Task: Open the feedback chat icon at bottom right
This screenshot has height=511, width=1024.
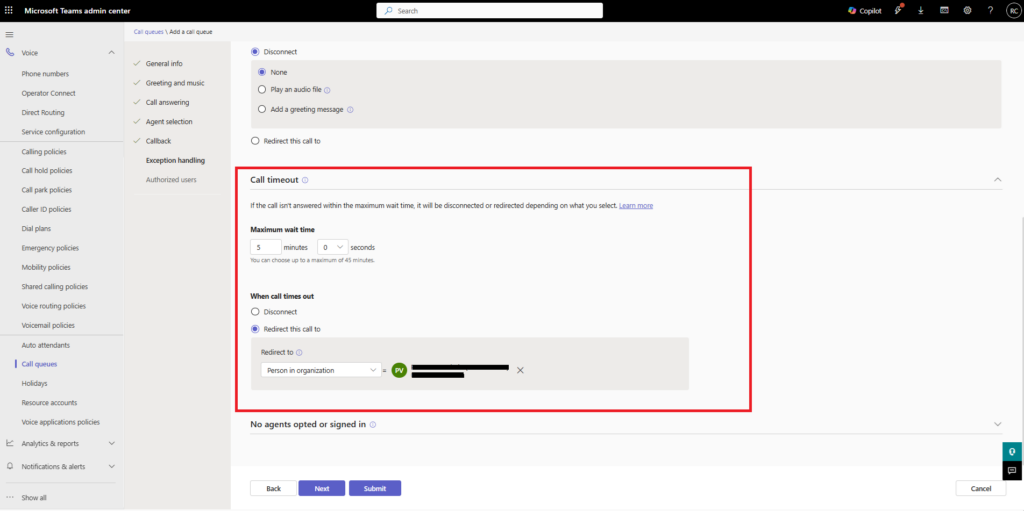Action: 1012,470
